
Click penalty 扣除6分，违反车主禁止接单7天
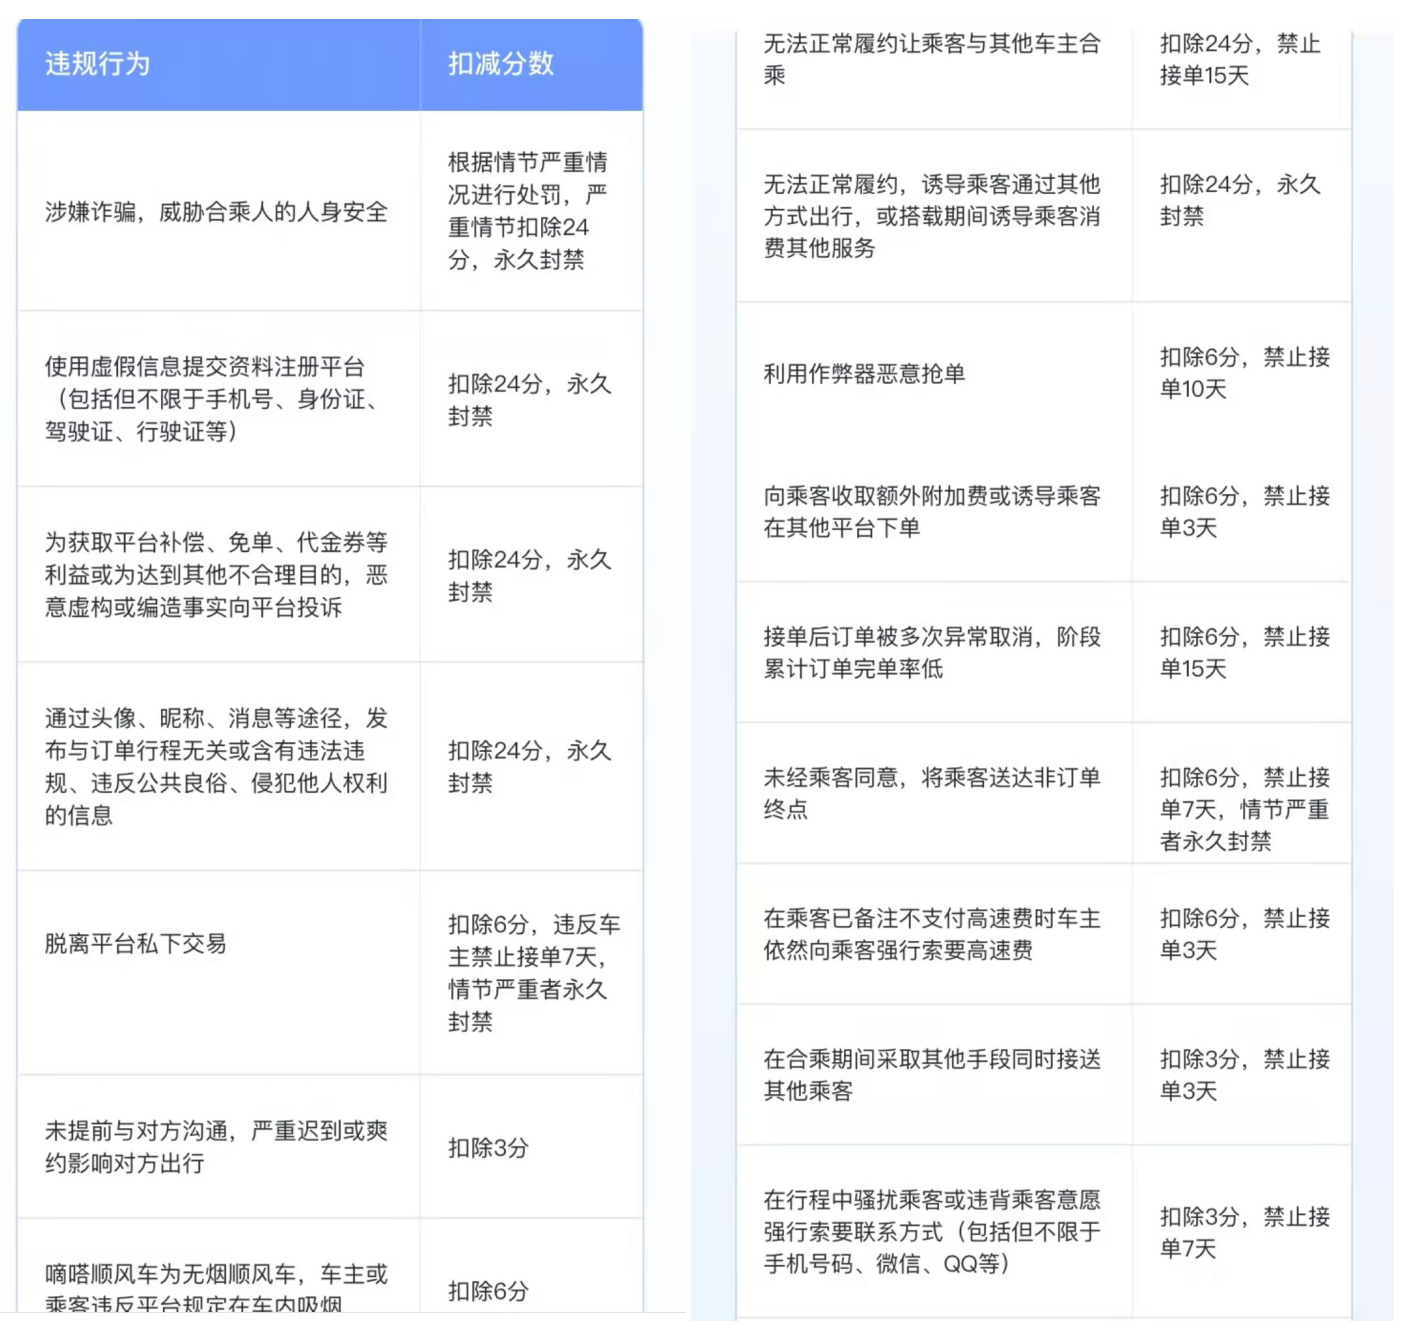click(531, 973)
